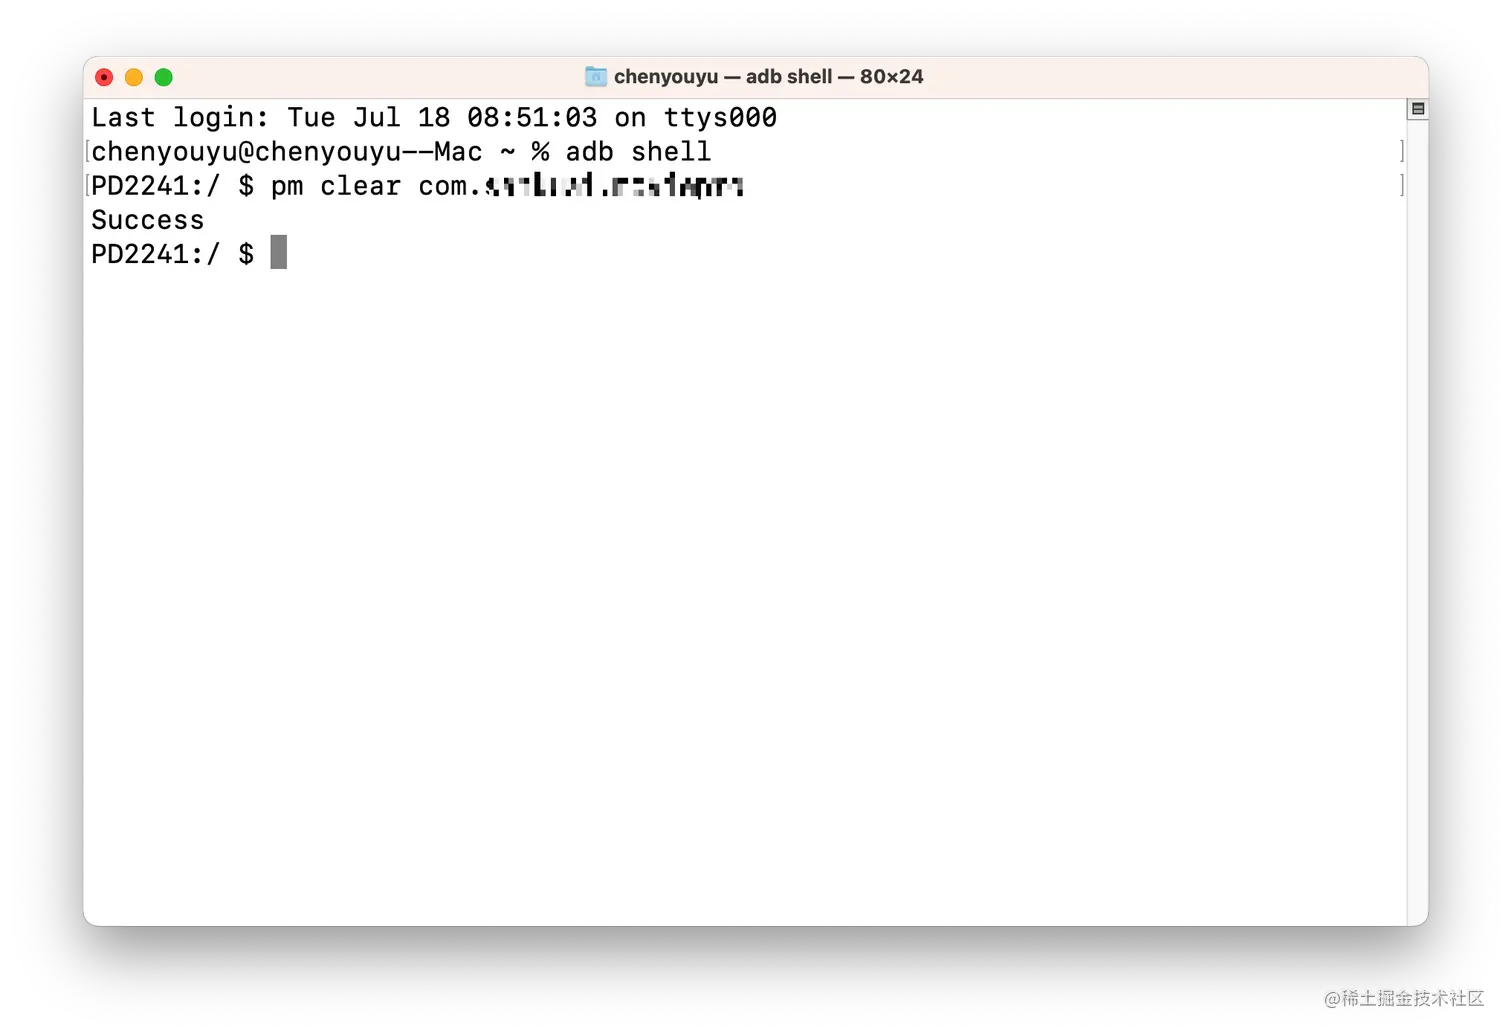Click the 'Last login:' text

pyautogui.click(x=180, y=118)
